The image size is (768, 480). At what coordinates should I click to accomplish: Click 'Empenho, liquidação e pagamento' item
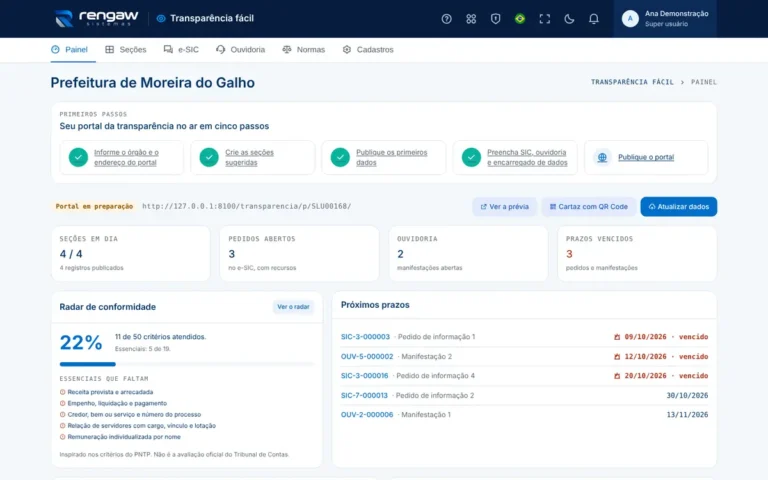click(117, 403)
